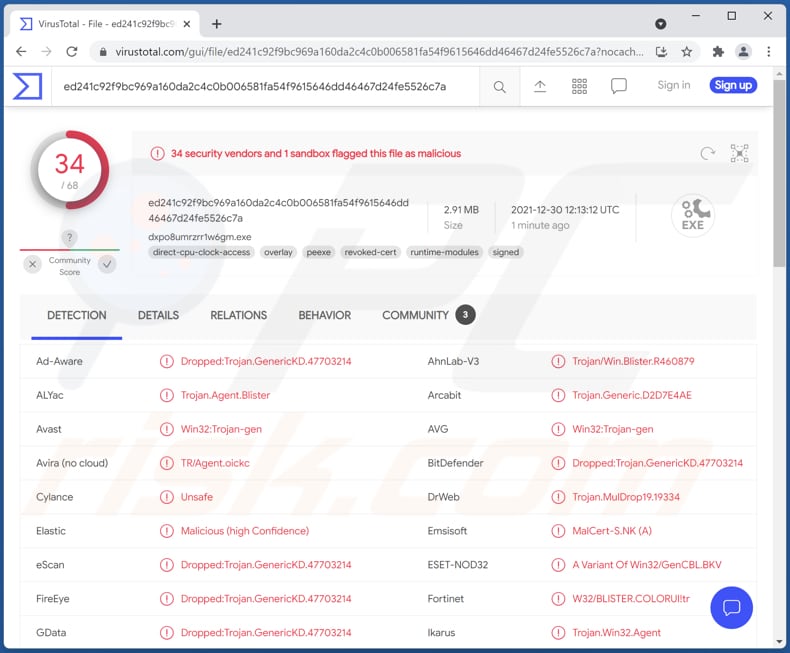This screenshot has height=653, width=790.
Task: Click the Ad-Aware detection alert icon
Action: click(x=167, y=361)
